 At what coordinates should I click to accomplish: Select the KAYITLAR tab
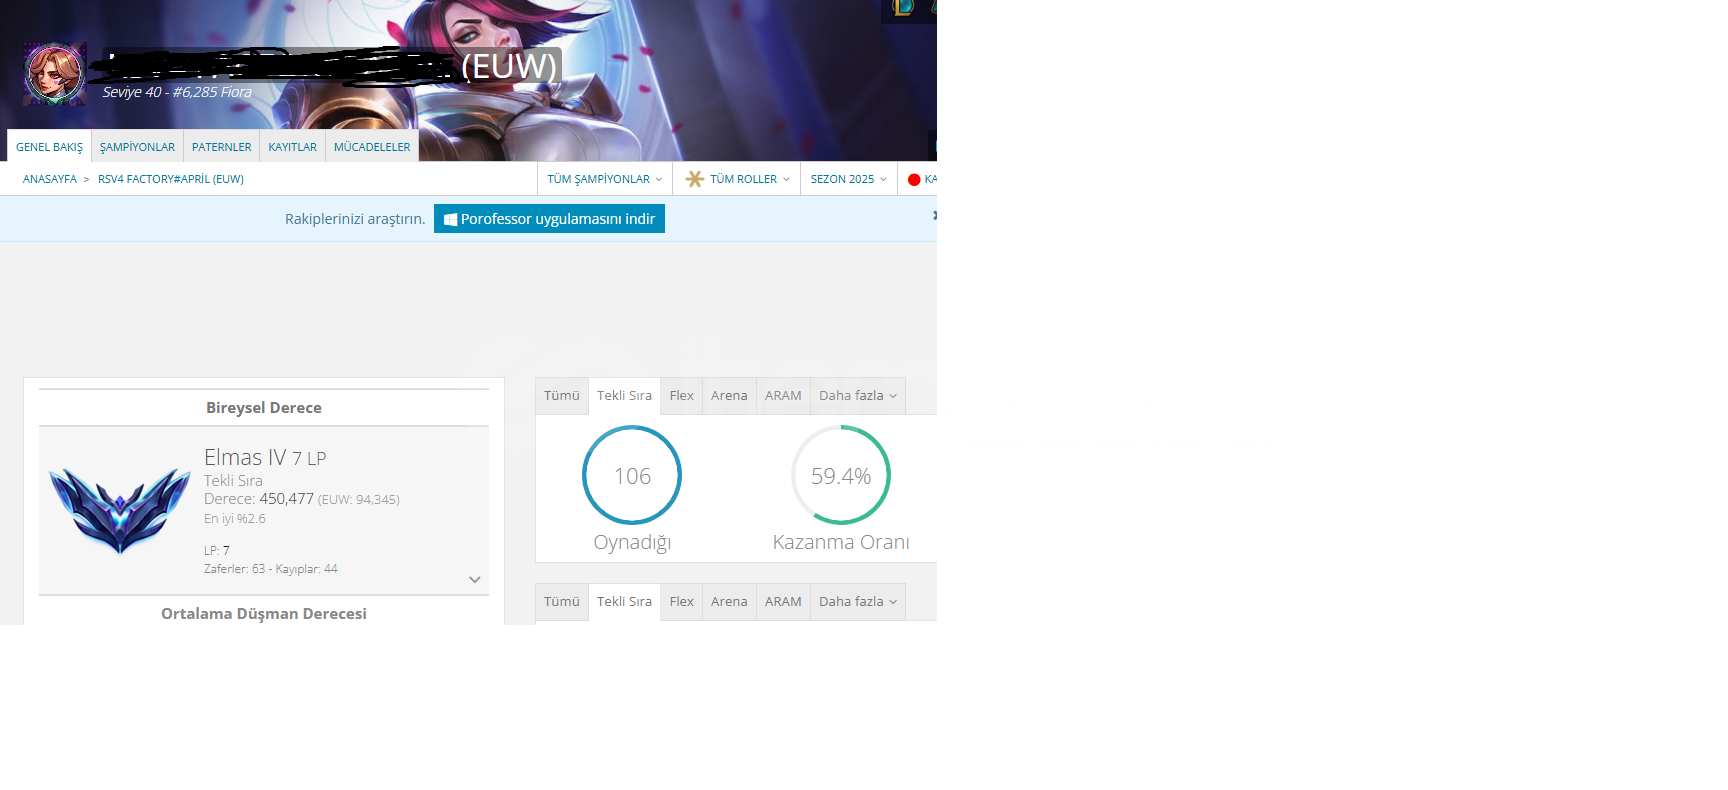(x=292, y=146)
